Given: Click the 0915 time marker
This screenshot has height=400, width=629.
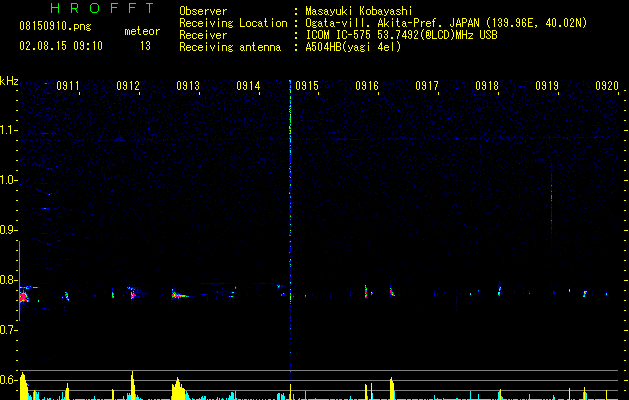Looking at the screenshot, I should point(307,86).
